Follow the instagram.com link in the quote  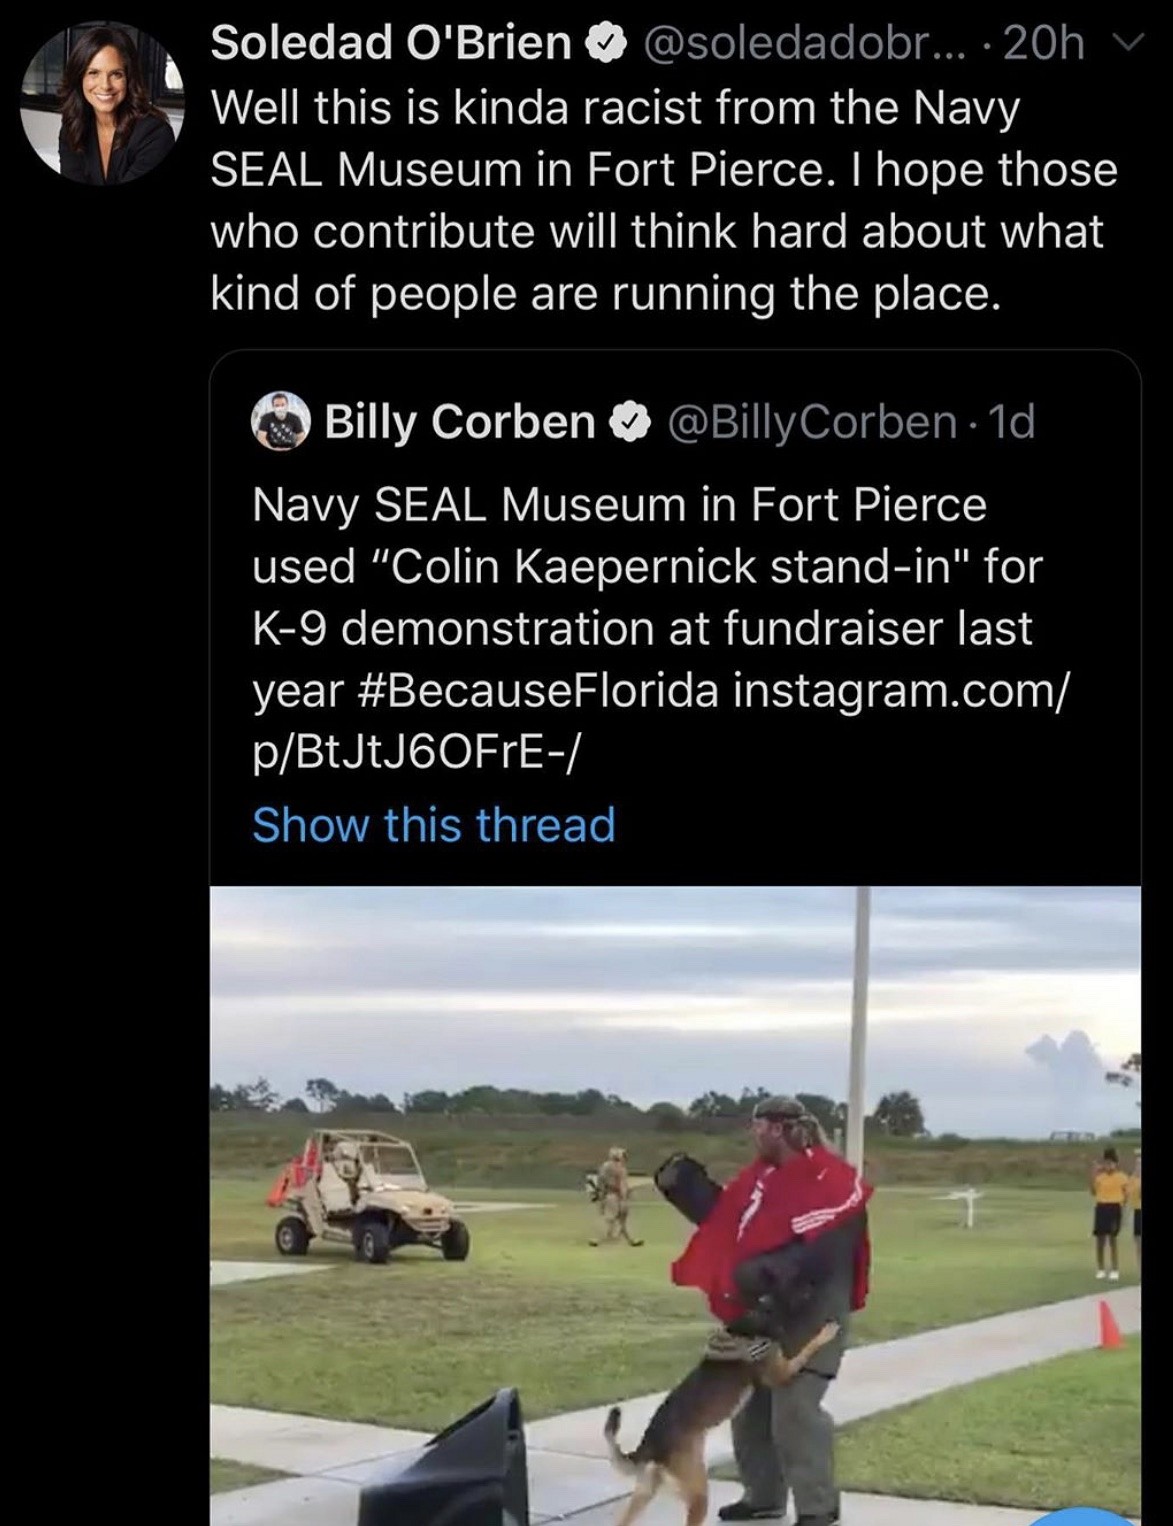click(x=901, y=690)
